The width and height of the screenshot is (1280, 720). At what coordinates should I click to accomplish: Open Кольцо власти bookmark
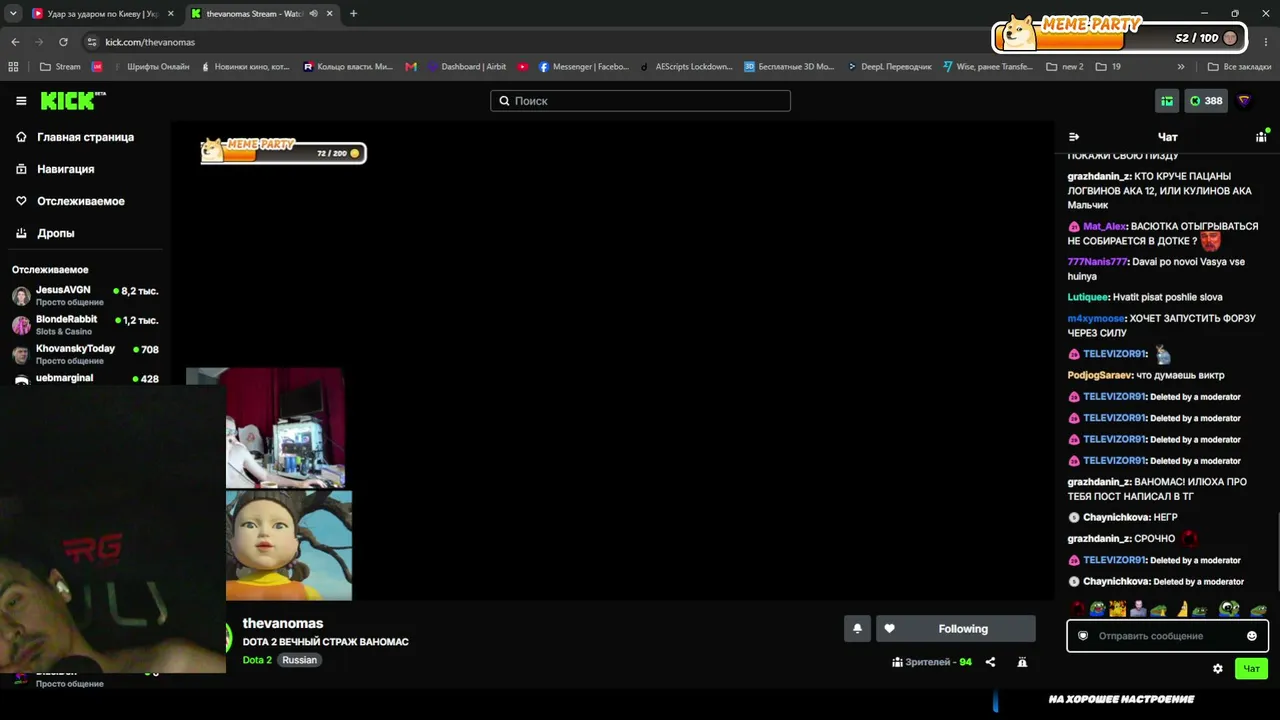tap(348, 67)
